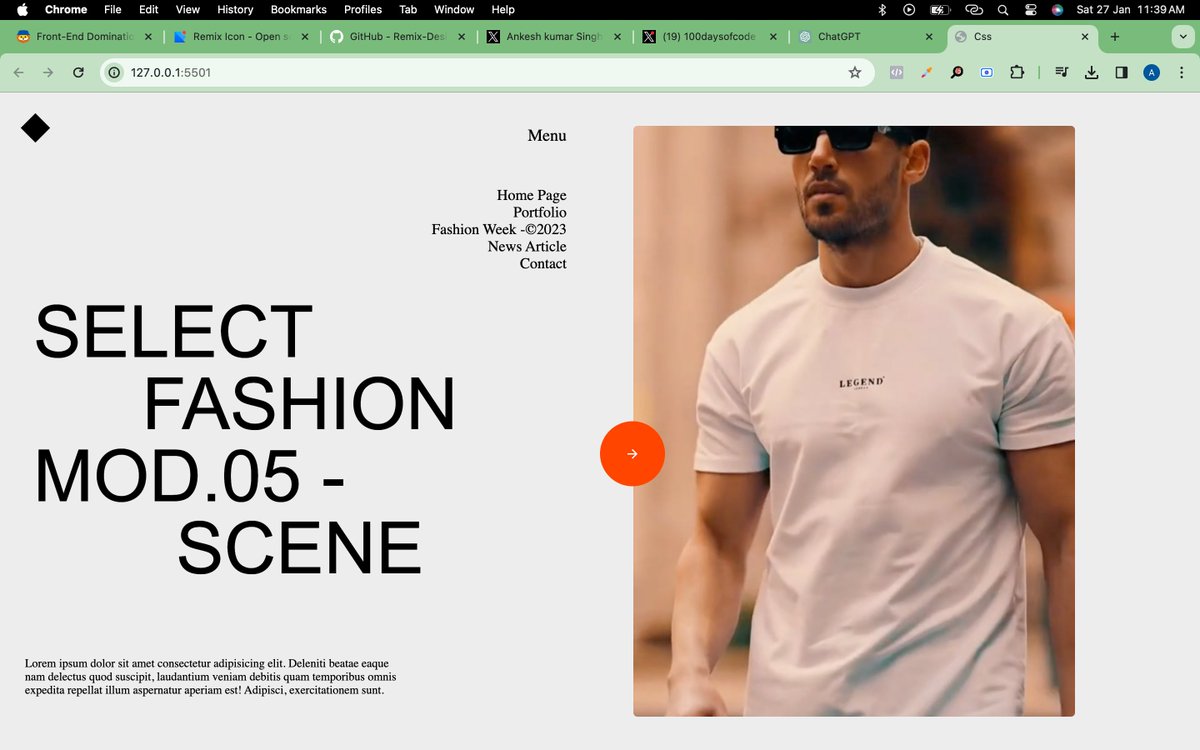
Task: Open the History menu
Action: pyautogui.click(x=236, y=9)
